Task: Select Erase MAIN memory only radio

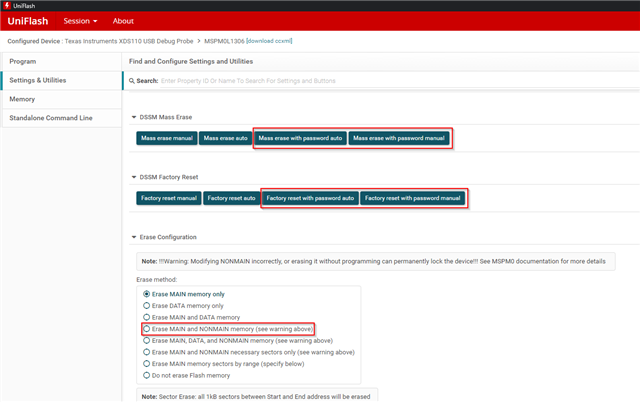Action: pyautogui.click(x=147, y=294)
